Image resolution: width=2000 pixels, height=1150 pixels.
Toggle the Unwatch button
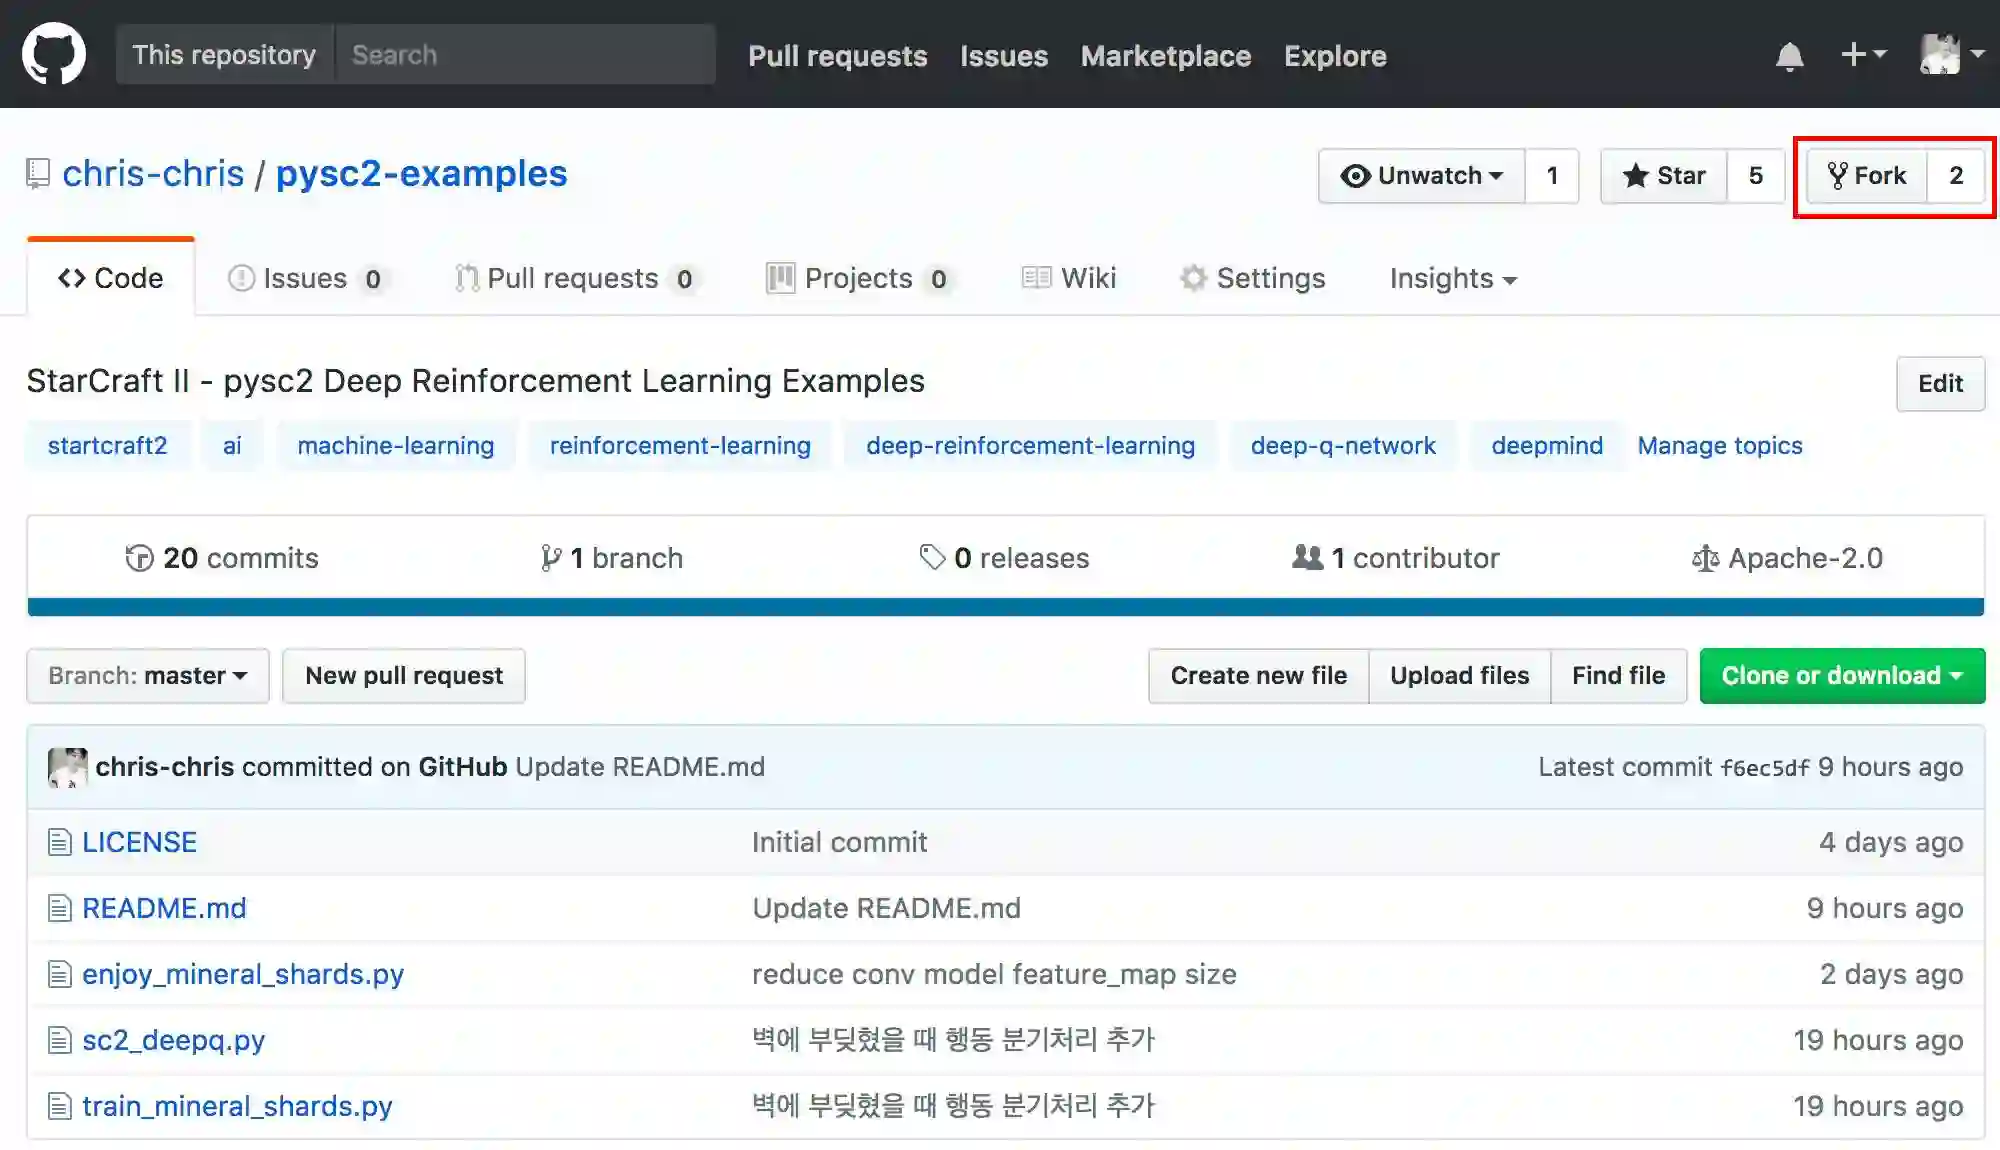click(x=1422, y=176)
